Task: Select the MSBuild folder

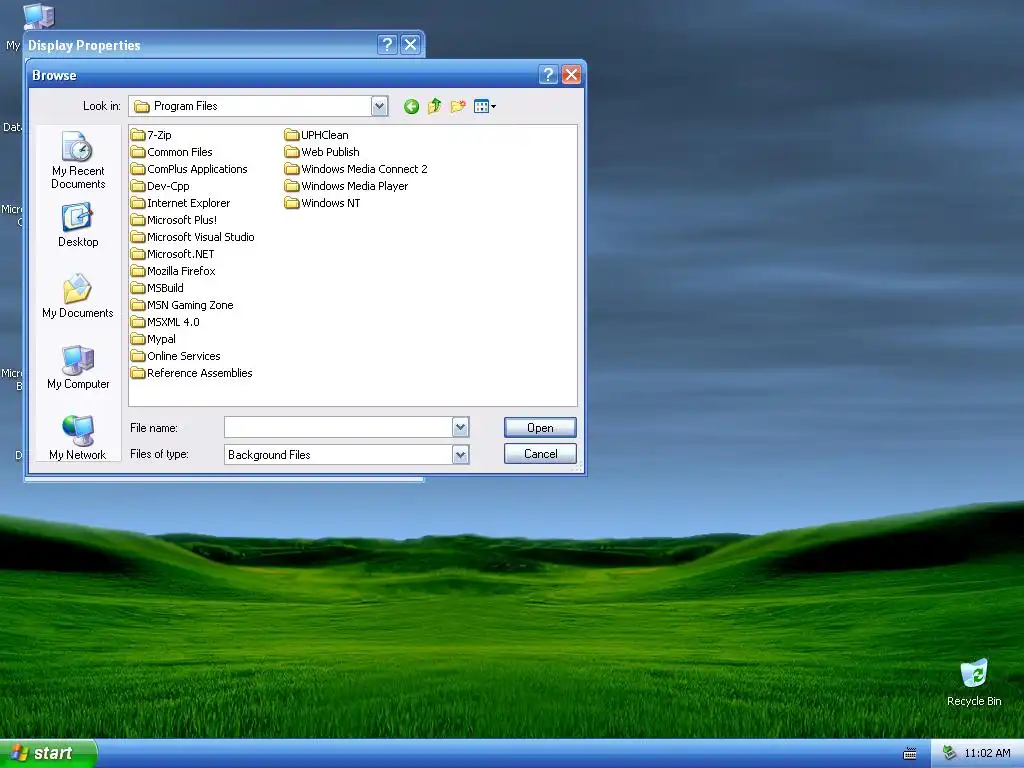Action: coord(157,288)
